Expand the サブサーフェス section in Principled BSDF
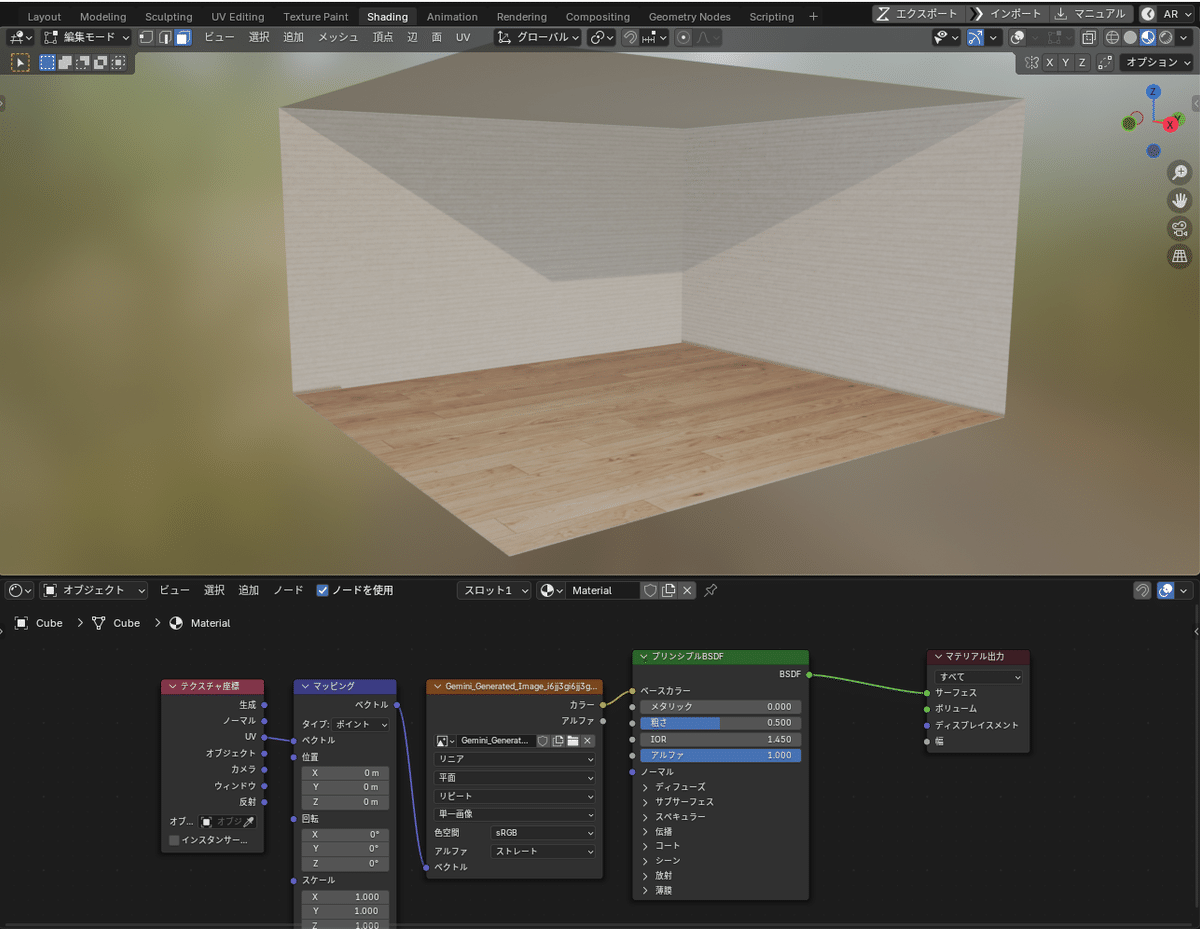This screenshot has width=1200, height=929. point(684,802)
